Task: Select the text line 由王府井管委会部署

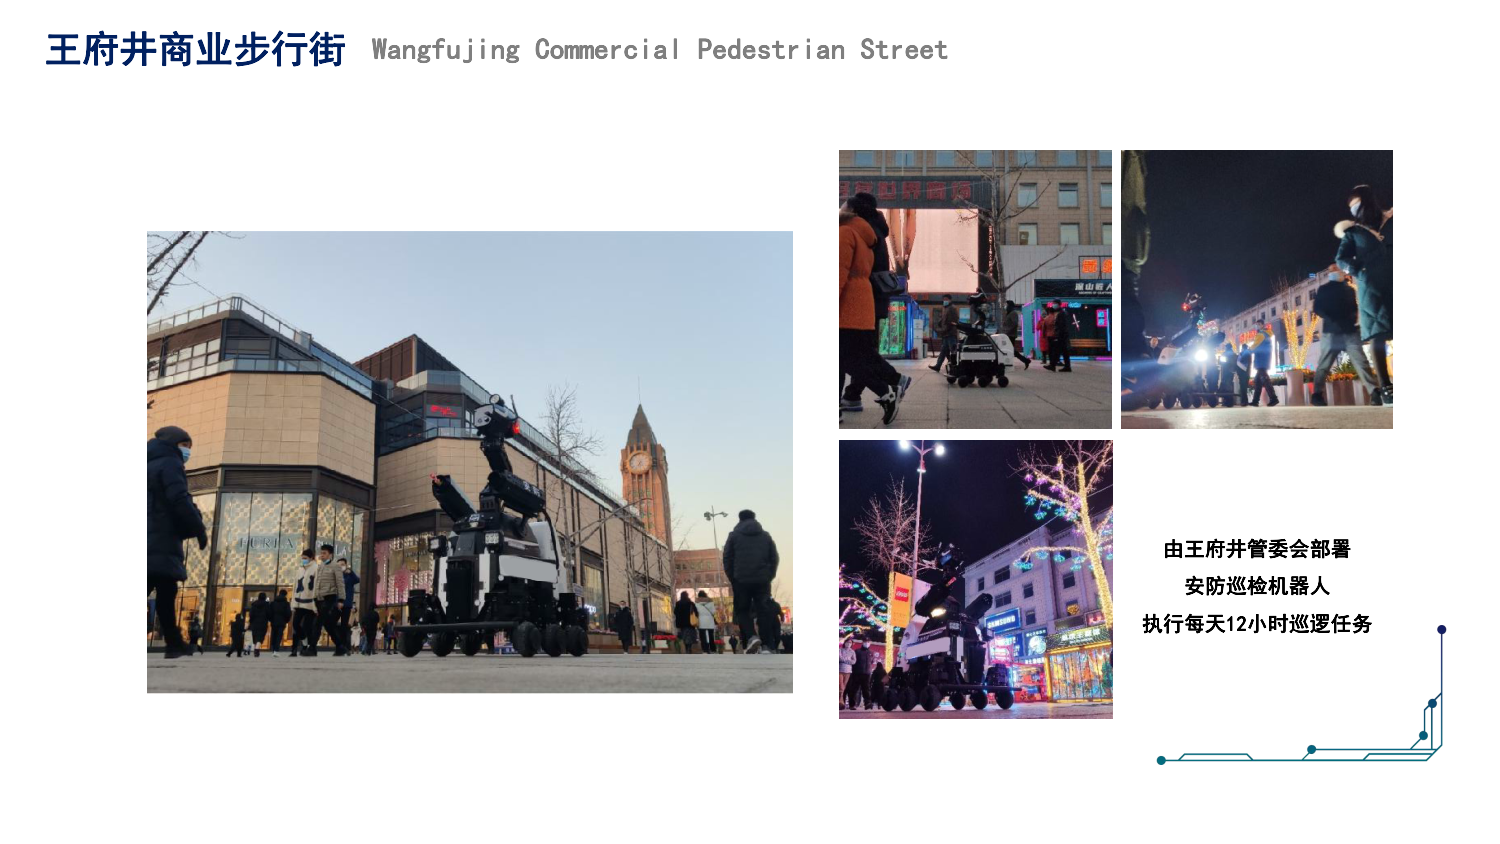Action: click(x=1256, y=549)
